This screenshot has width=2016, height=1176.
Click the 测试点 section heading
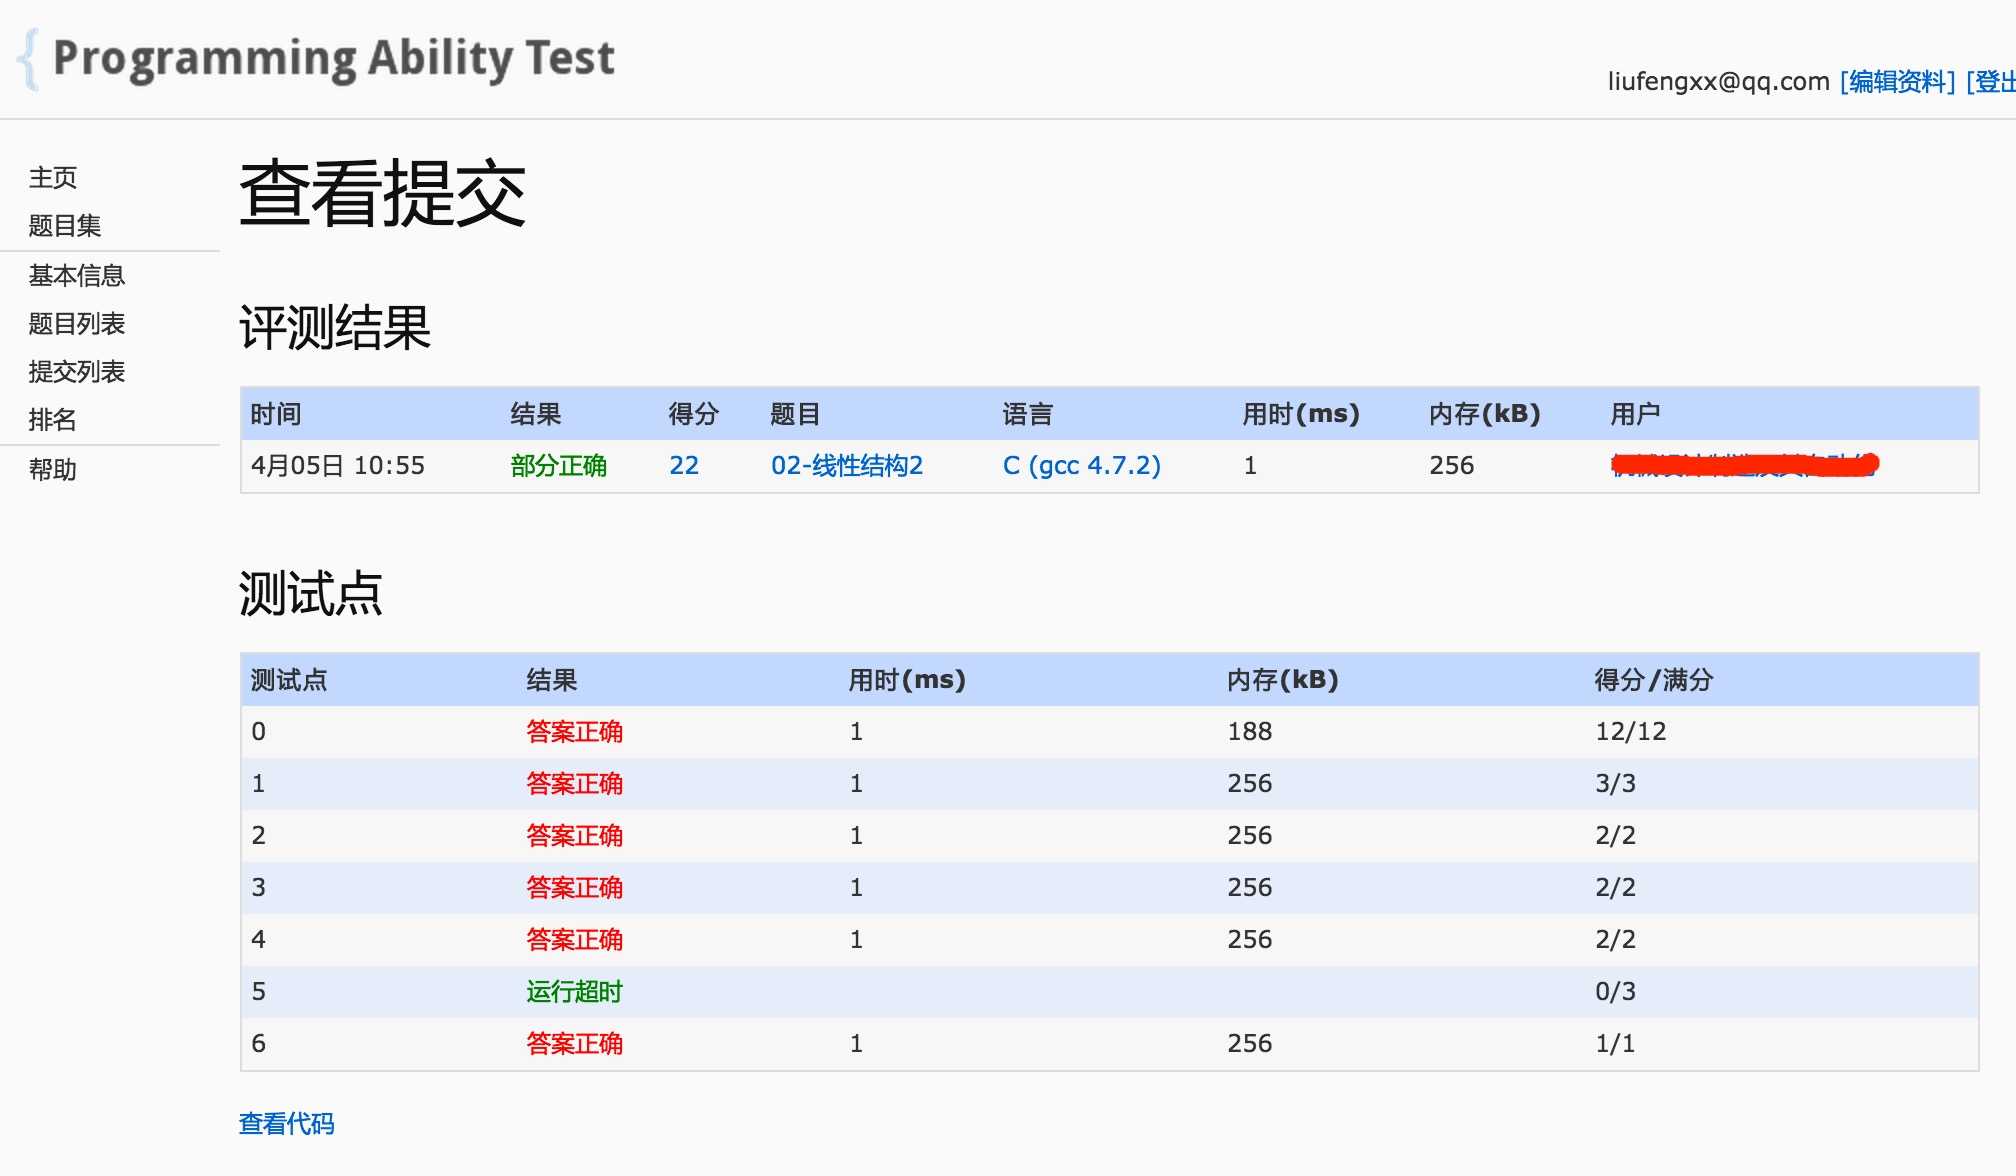(311, 594)
